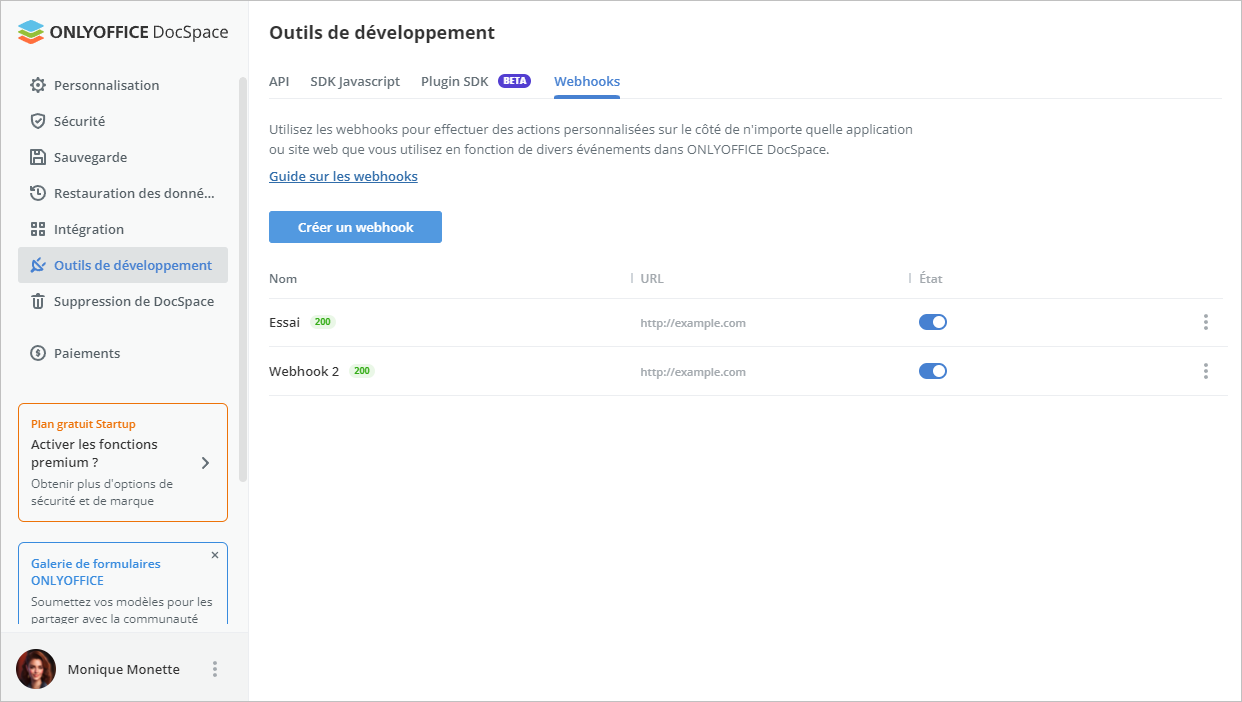Click the Activer les fonctions premium text
This screenshot has width=1242, height=702.
pos(94,453)
